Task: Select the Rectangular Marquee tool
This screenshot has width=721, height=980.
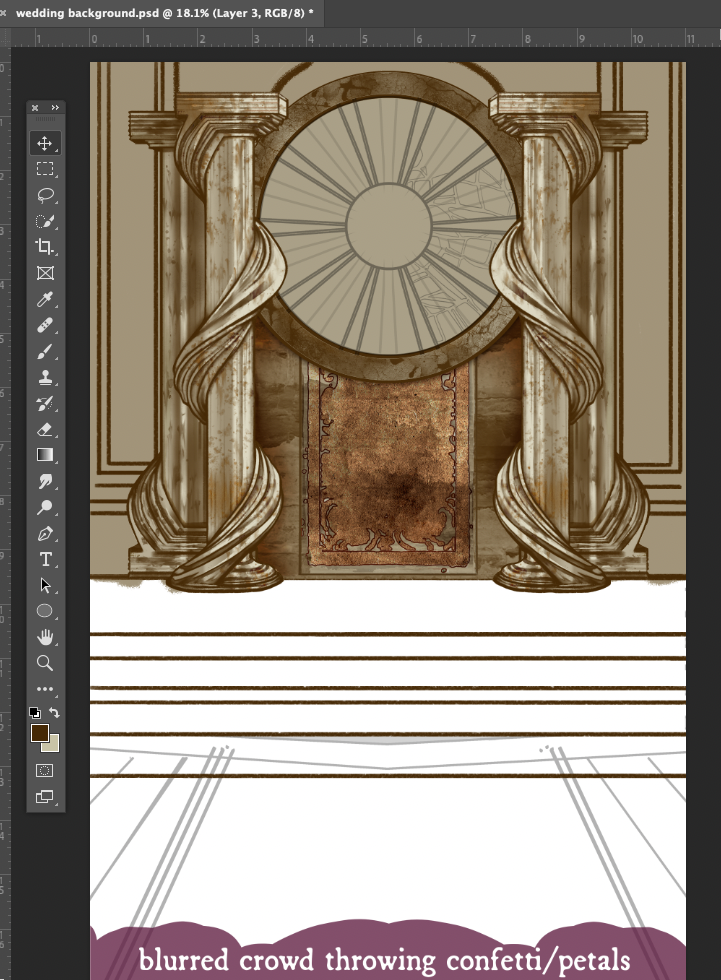Action: pyautogui.click(x=45, y=169)
